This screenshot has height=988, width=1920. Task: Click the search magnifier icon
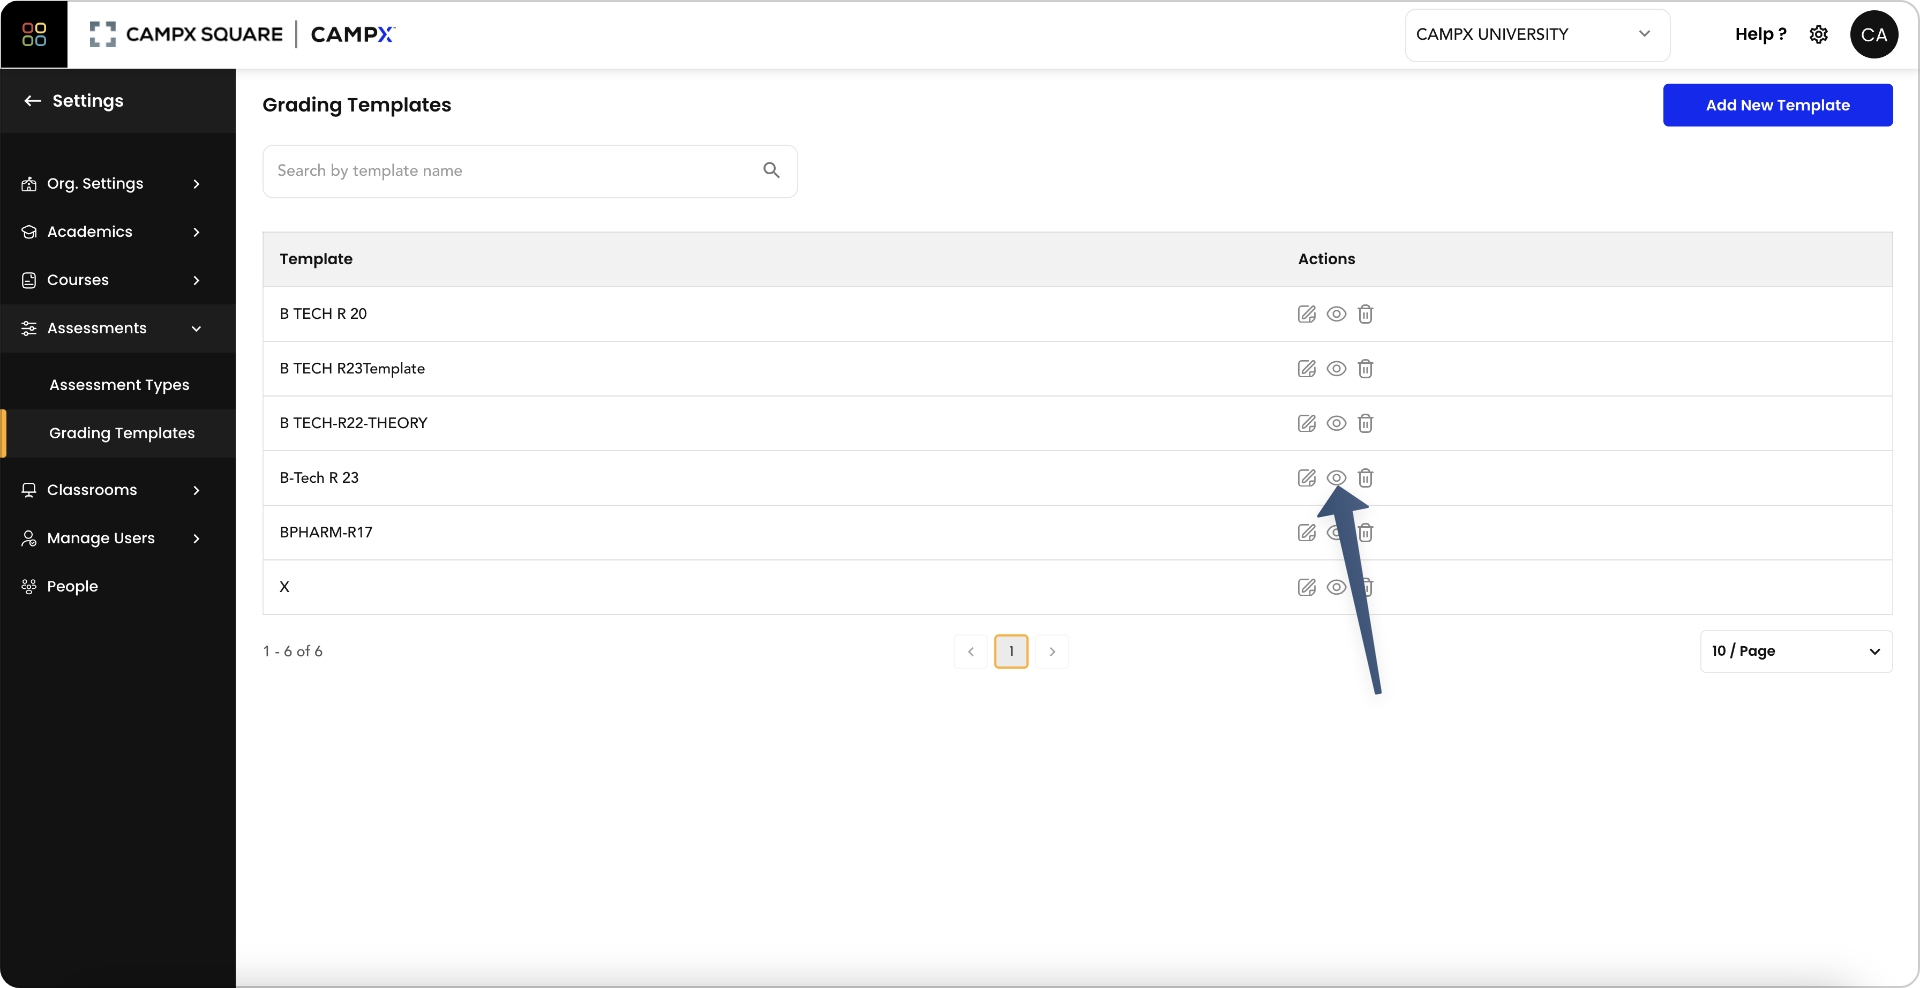click(771, 170)
